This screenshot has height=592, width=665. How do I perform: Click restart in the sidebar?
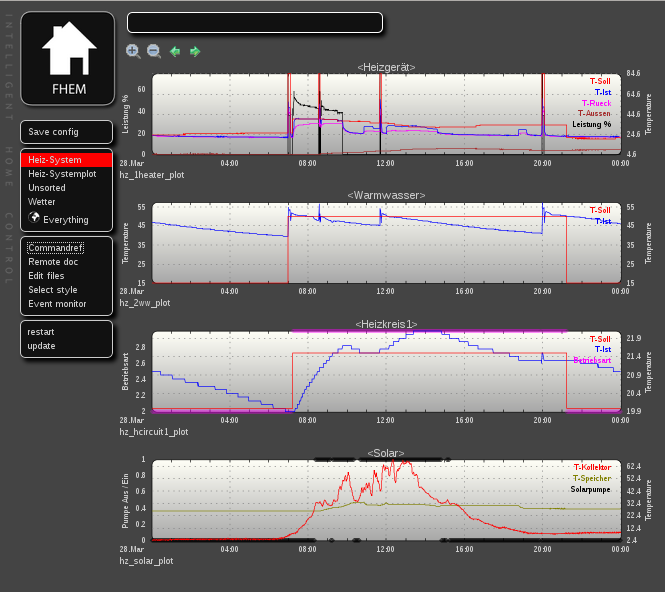point(41,331)
